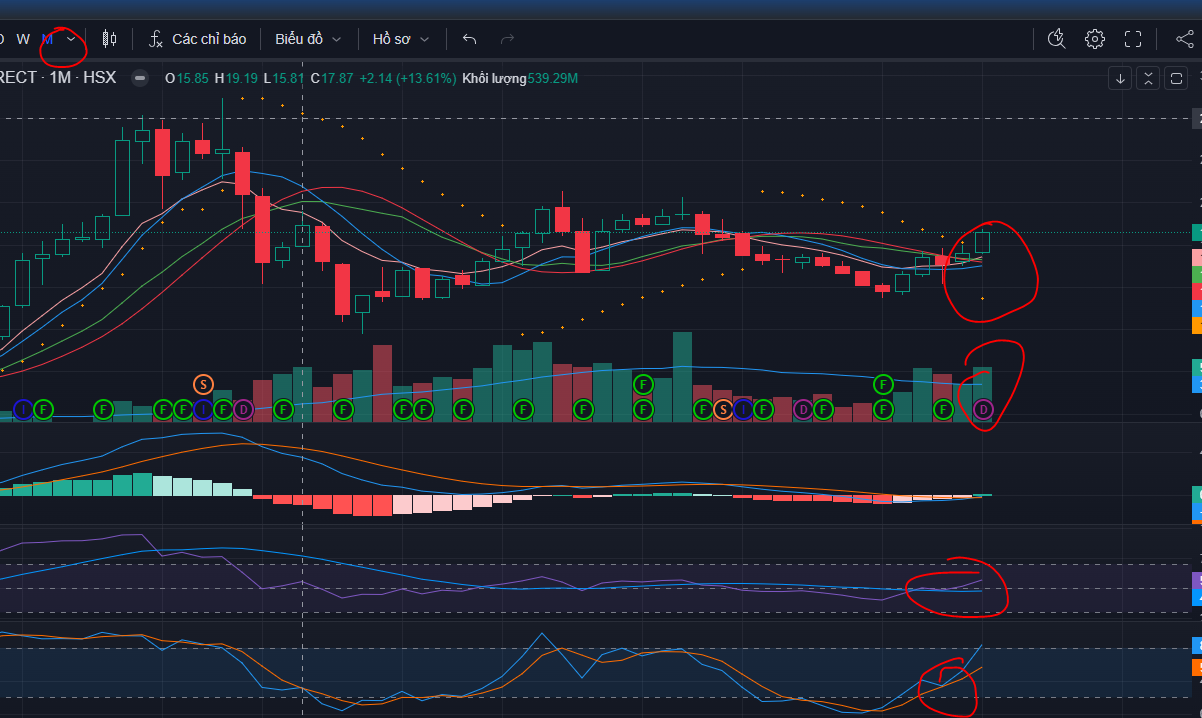Click the close value 17.87
Image resolution: width=1202 pixels, height=718 pixels.
click(339, 78)
